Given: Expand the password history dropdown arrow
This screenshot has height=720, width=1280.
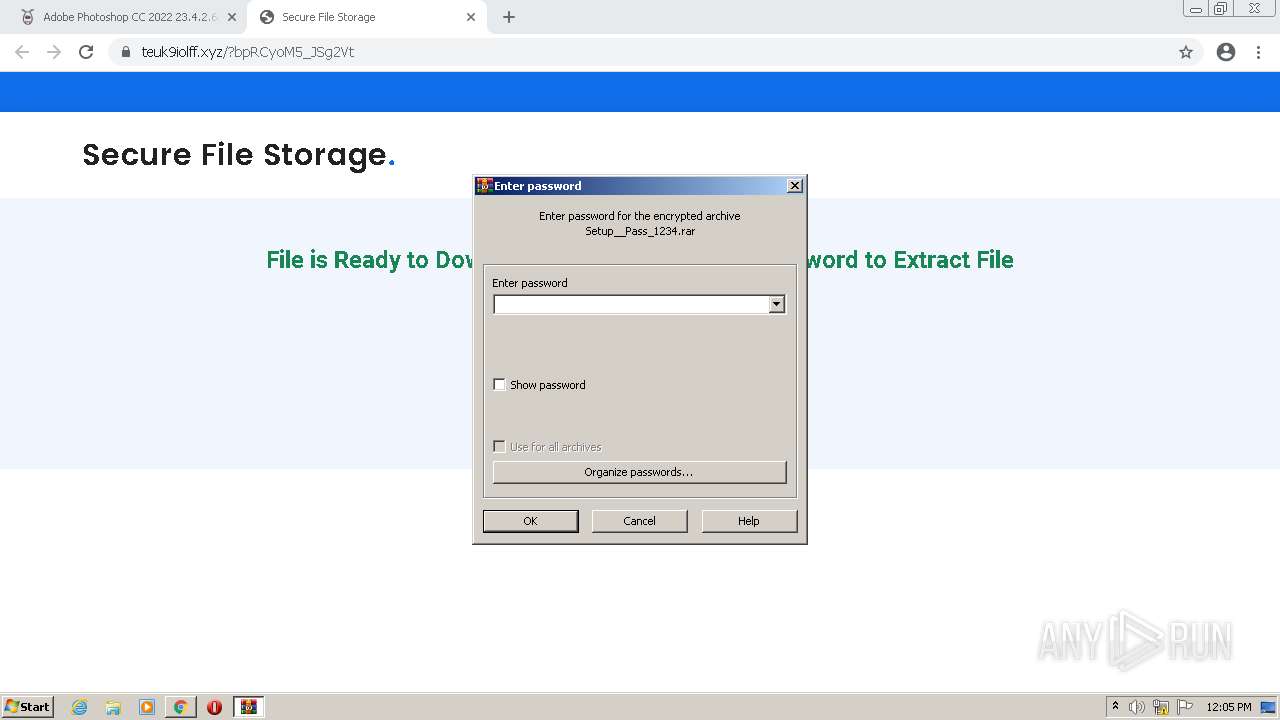Looking at the screenshot, I should [x=777, y=304].
